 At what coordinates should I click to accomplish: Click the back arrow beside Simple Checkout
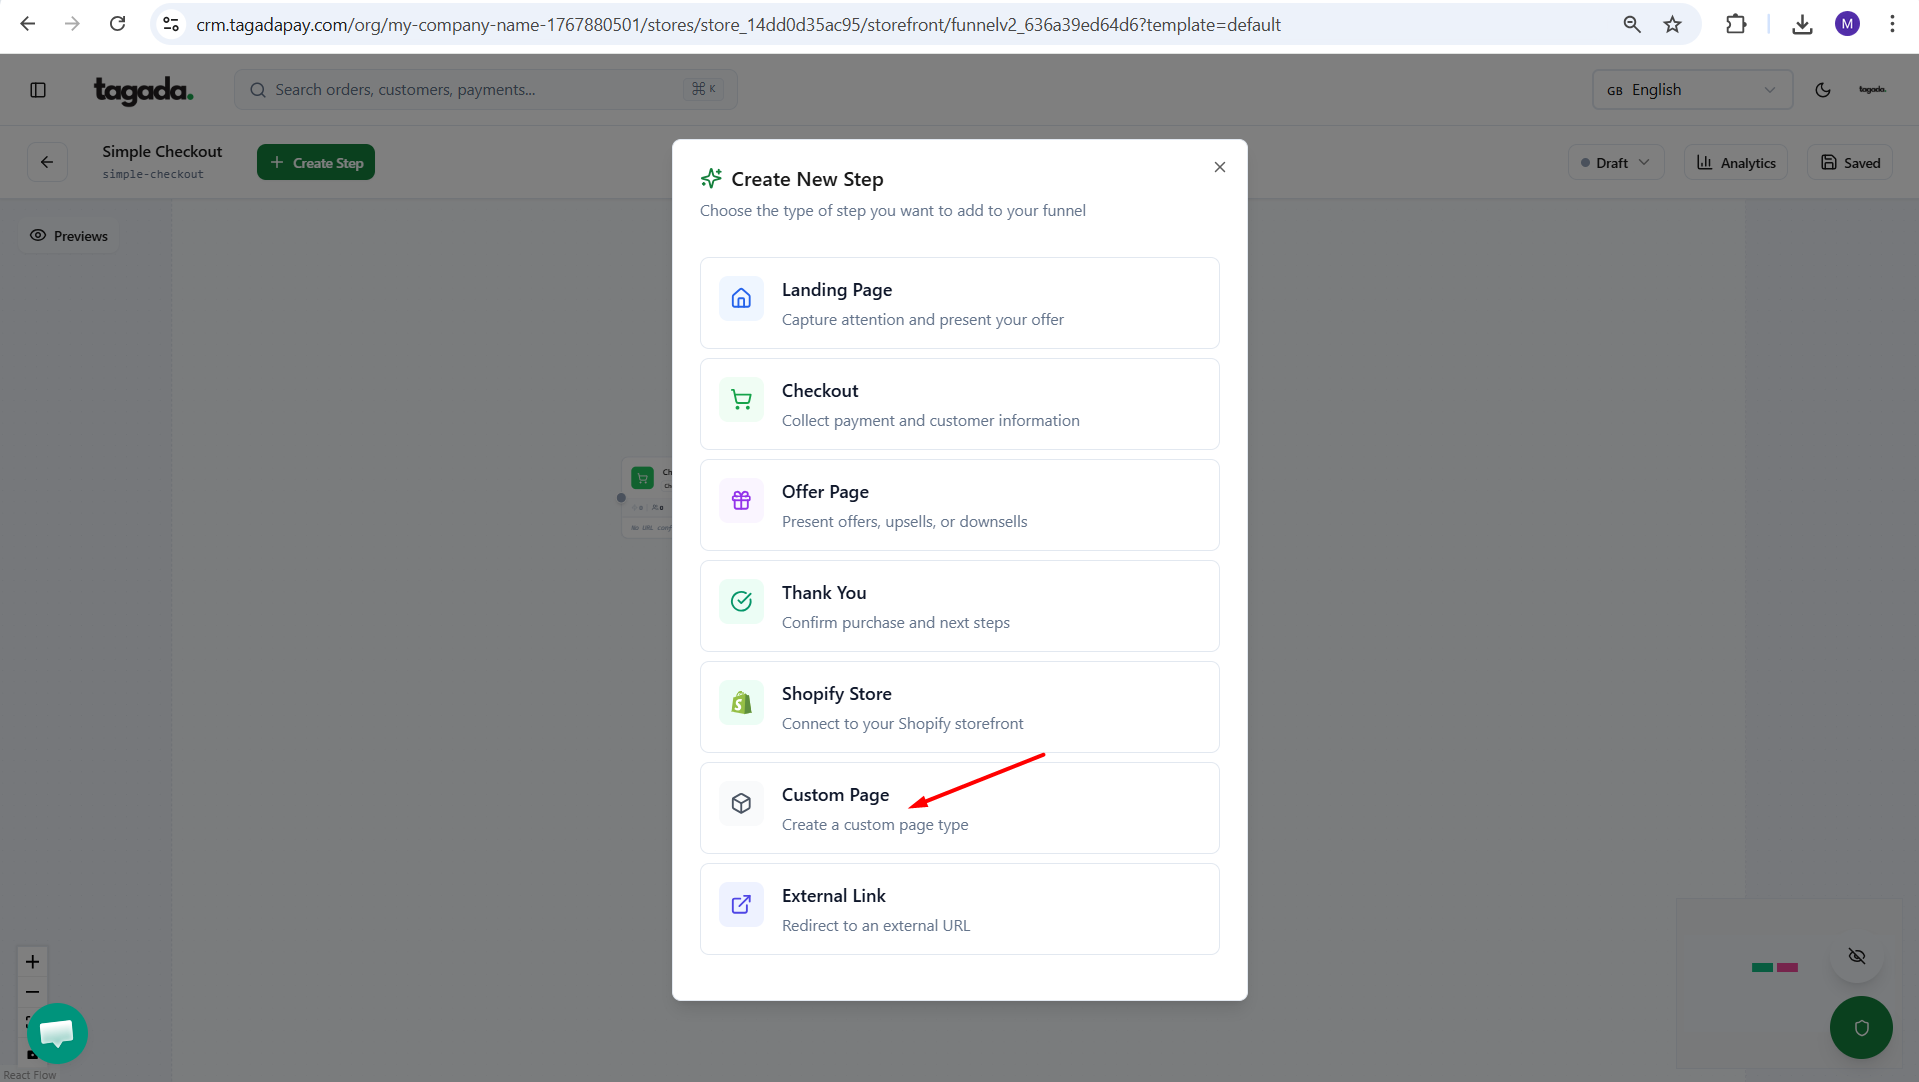click(47, 162)
